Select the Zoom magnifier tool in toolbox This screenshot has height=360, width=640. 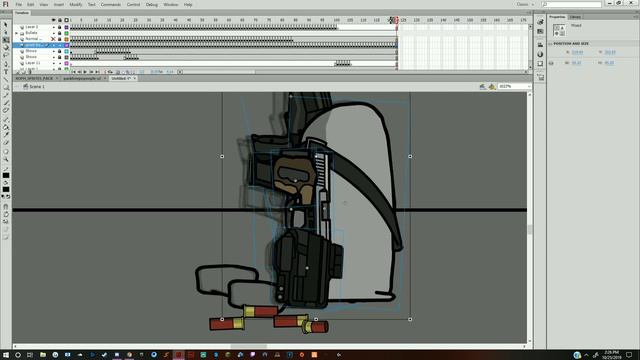click(6, 159)
